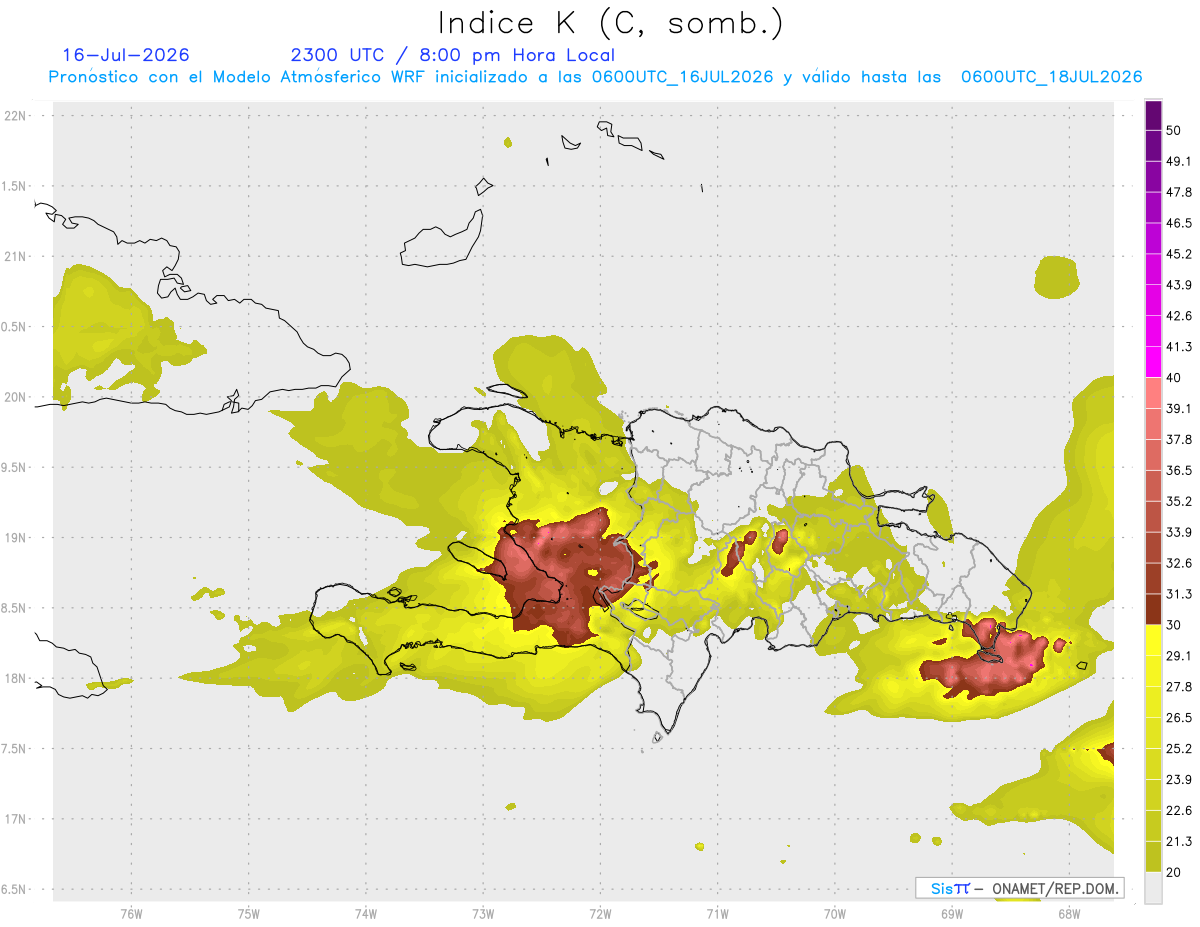Click the "17N" latitude label
1200x927 pixels.
point(15,819)
